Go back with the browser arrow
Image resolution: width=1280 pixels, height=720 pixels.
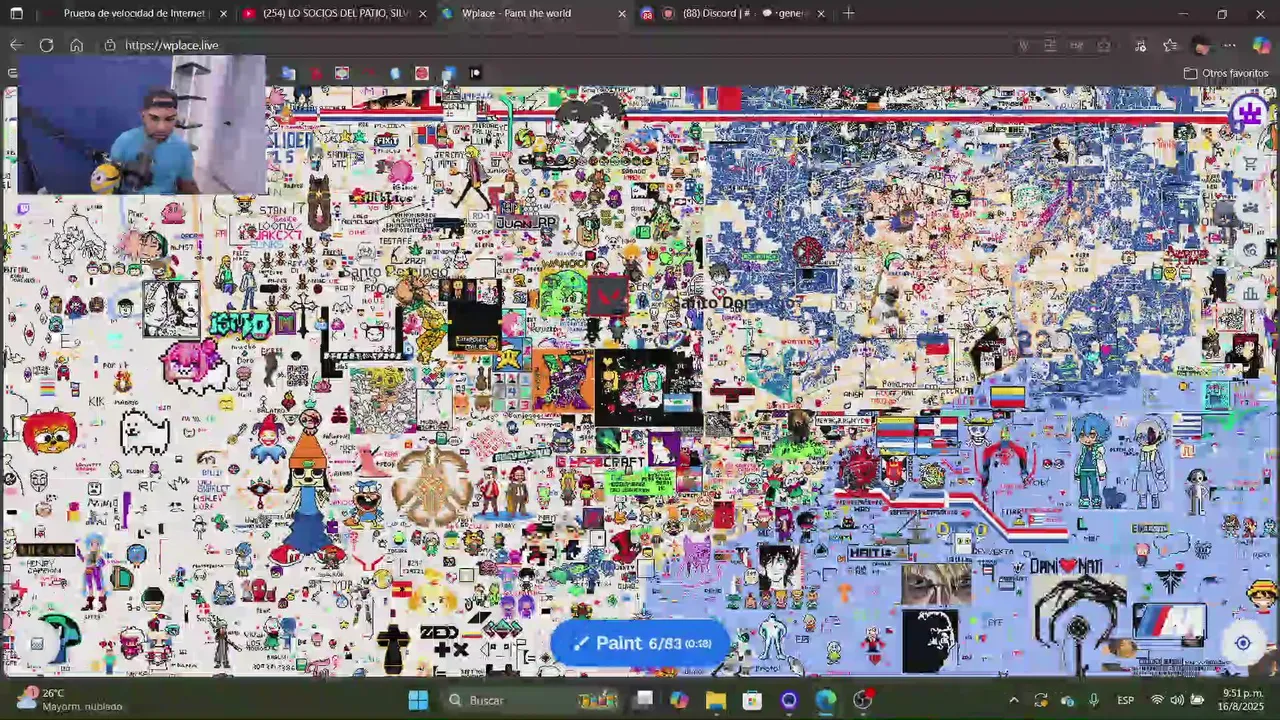click(x=16, y=45)
